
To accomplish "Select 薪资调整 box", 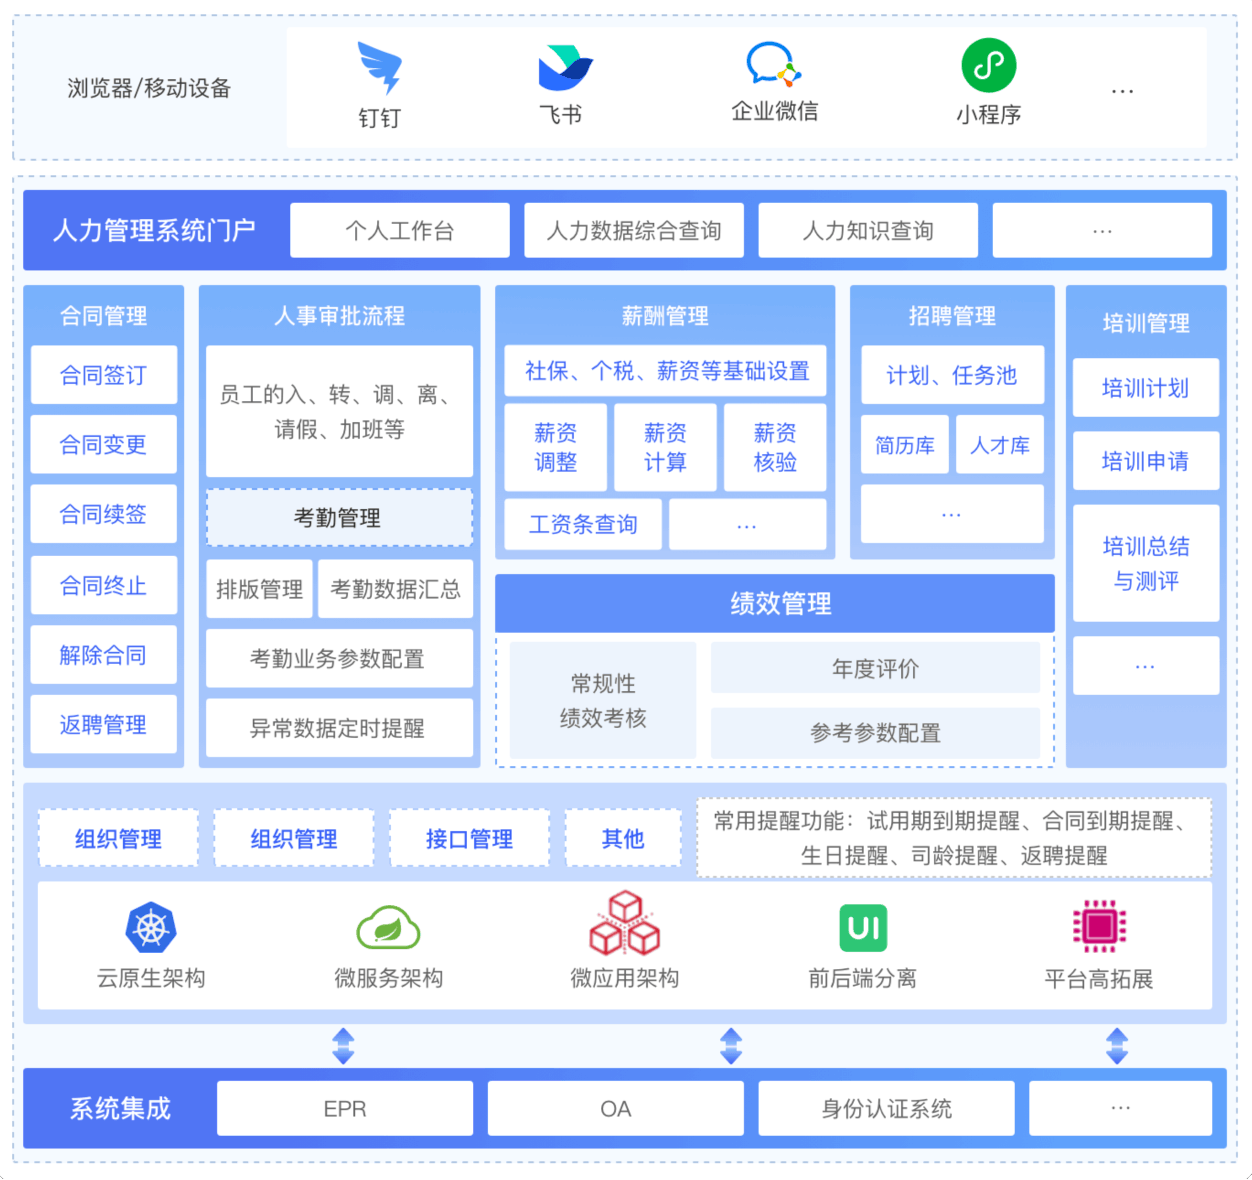I will click(556, 447).
